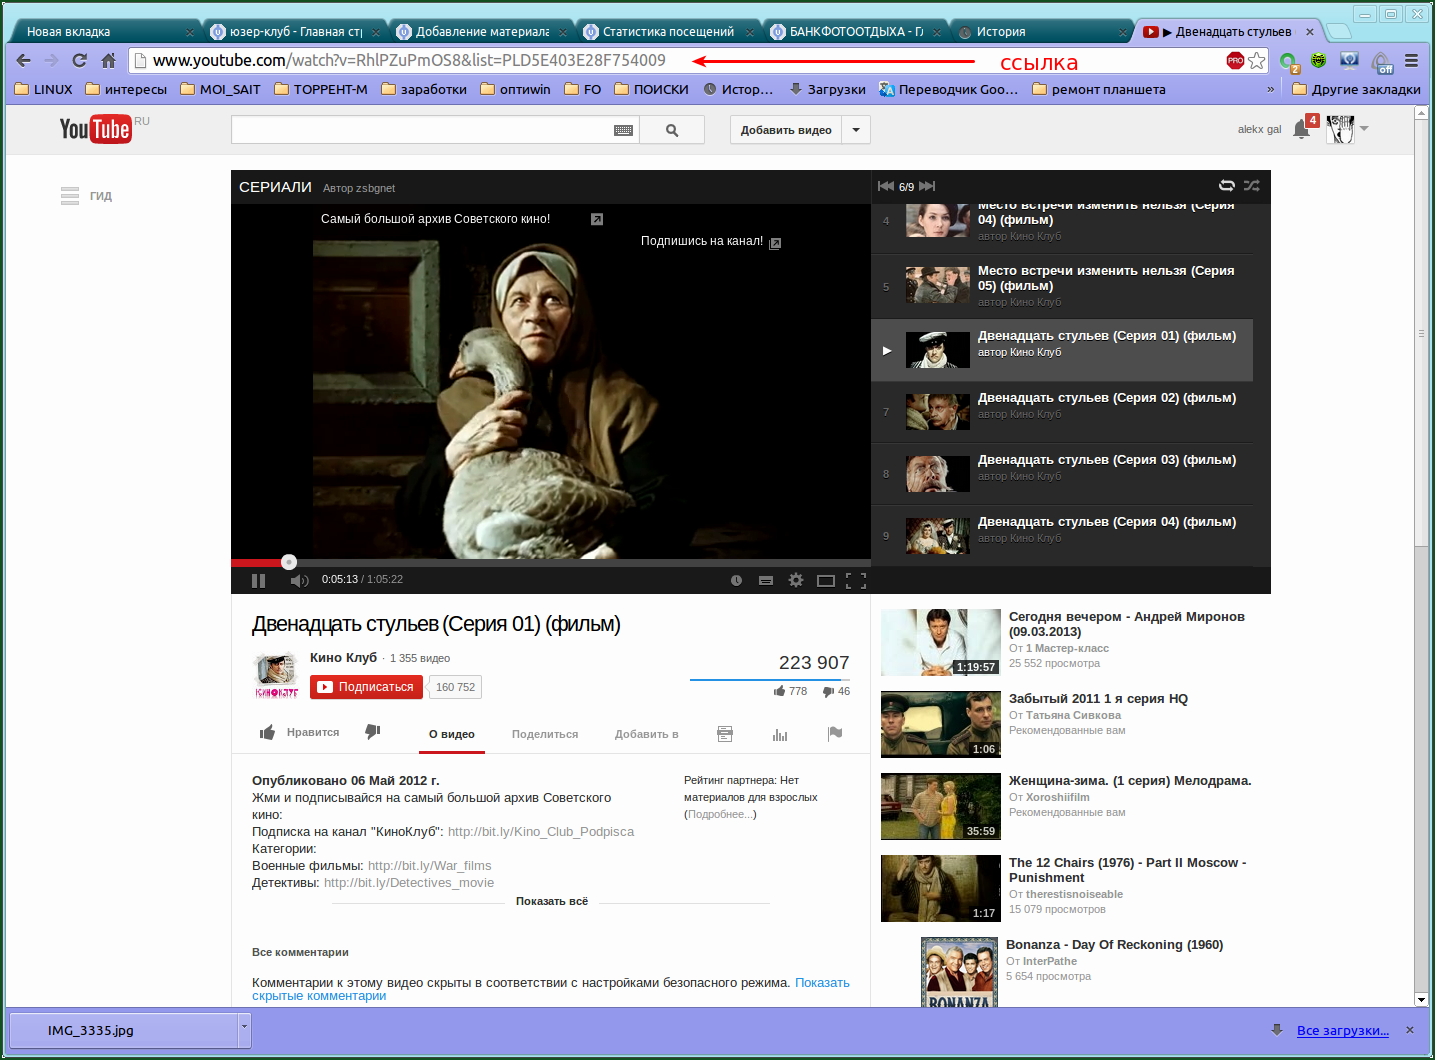Reload the page with the refresh icon

[80, 61]
